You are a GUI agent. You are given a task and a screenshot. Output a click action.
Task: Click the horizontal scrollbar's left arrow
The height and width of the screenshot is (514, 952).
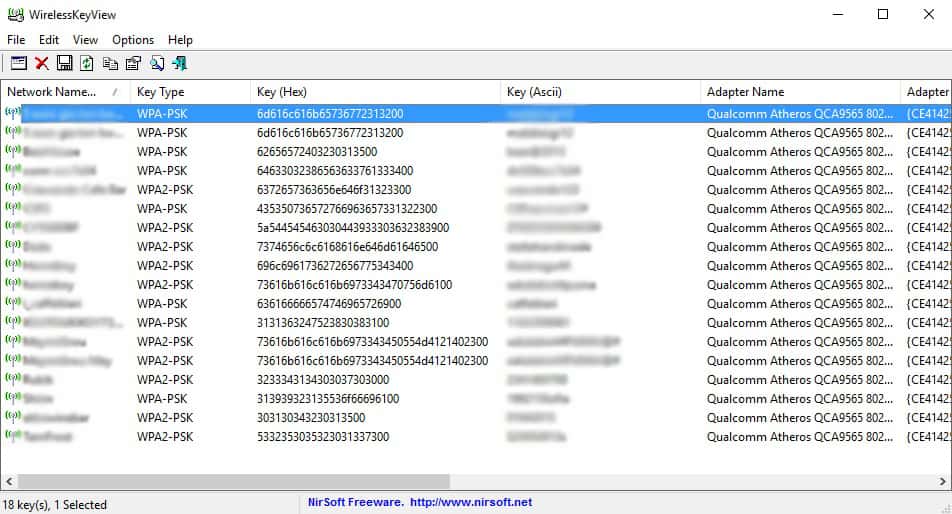[x=9, y=481]
